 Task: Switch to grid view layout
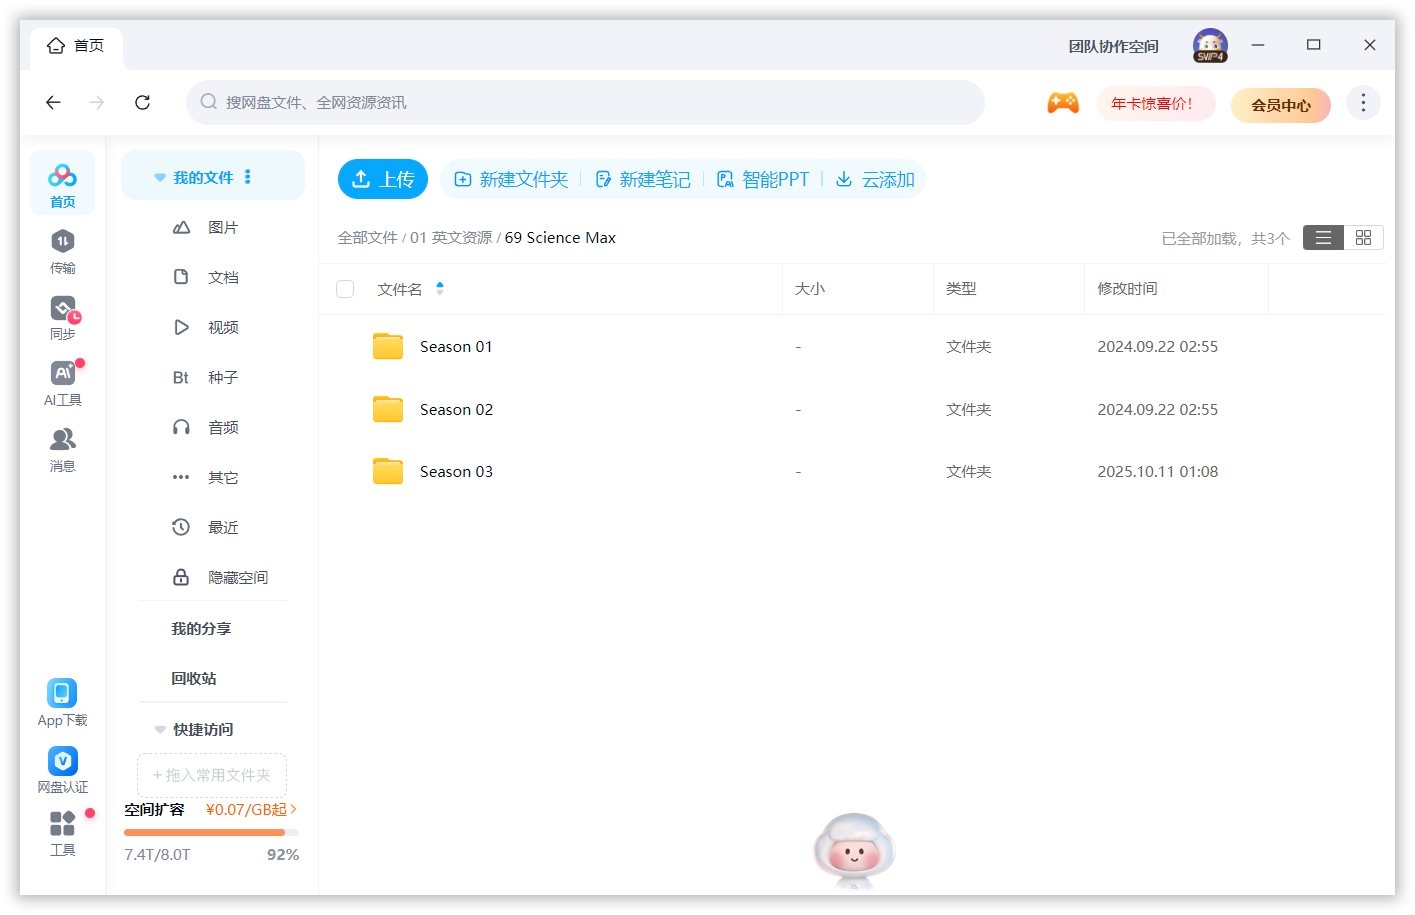[1363, 237]
